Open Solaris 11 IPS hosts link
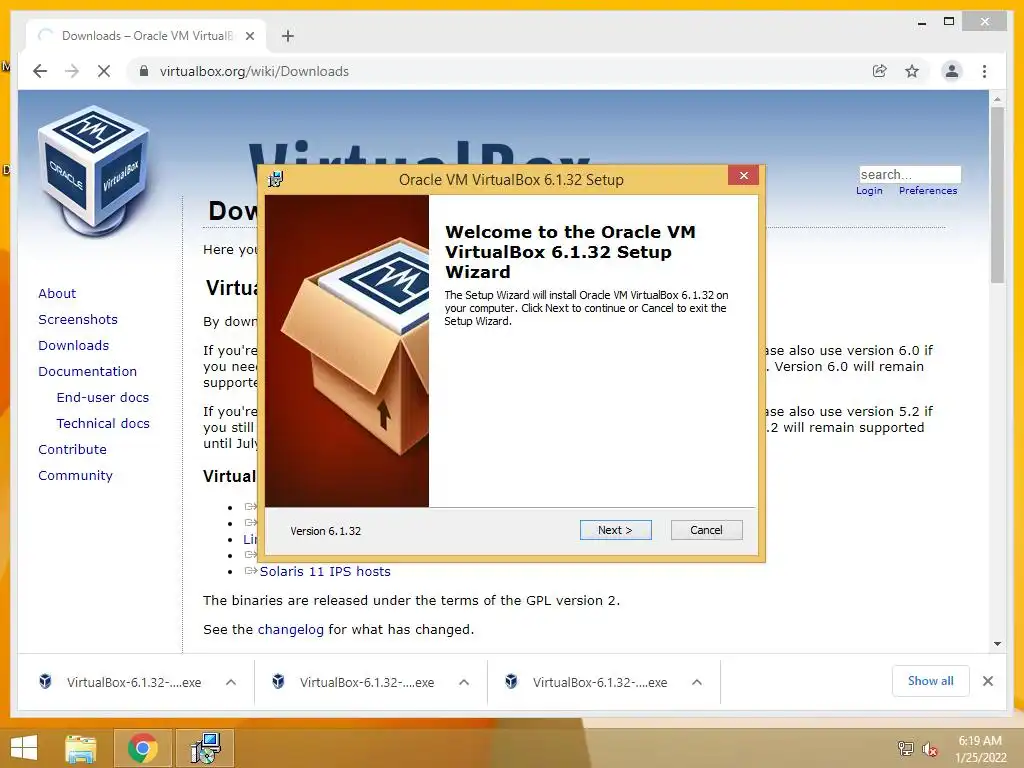Screen dimensions: 1024x768 (x=325, y=571)
